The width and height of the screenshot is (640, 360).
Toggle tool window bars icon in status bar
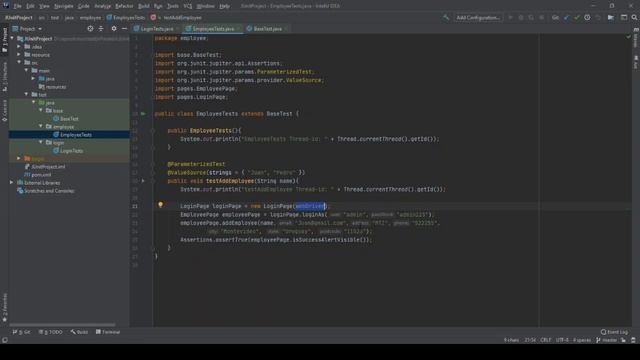click(4, 340)
